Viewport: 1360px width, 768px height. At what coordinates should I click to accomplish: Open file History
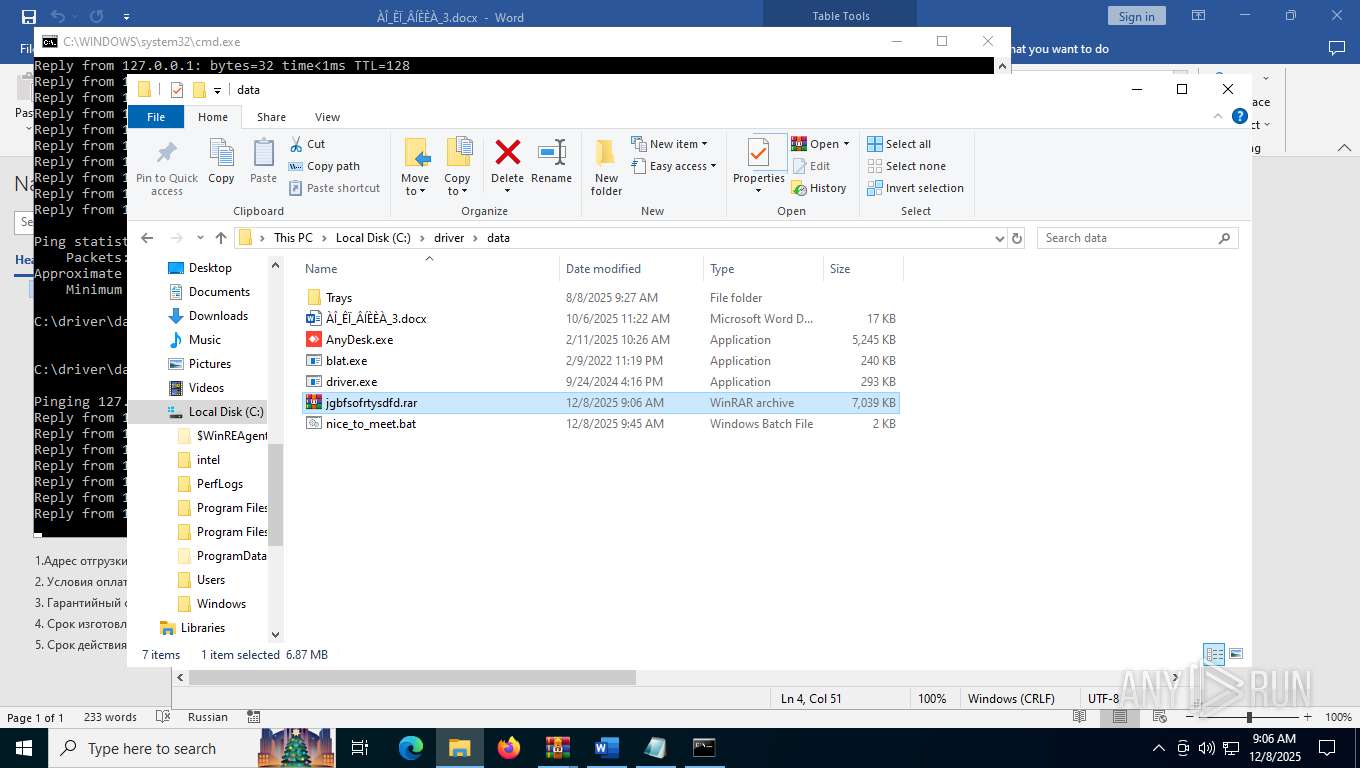click(819, 188)
